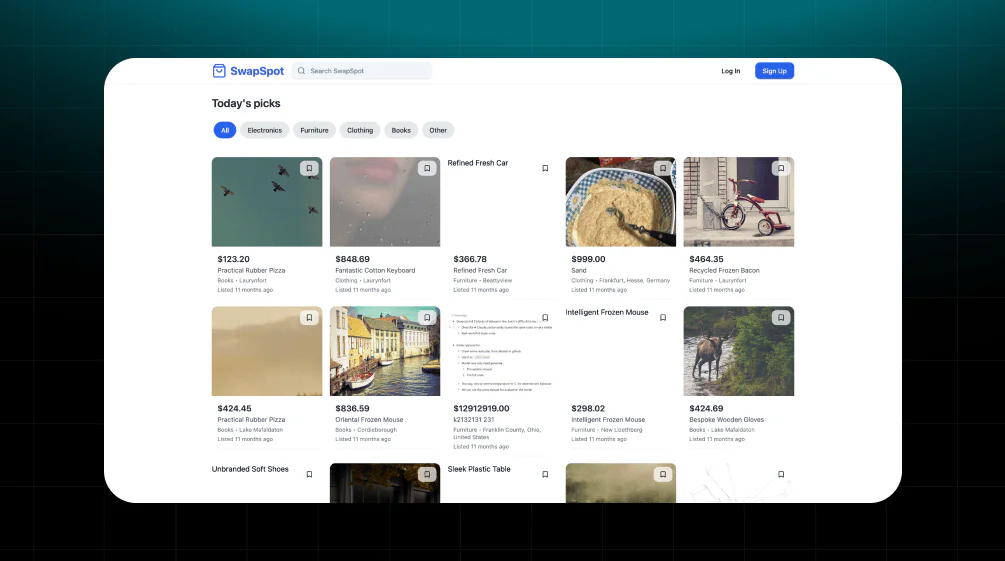Bookmark the Intelligent Frozen Mouse listing
The width and height of the screenshot is (1005, 561).
coord(663,317)
